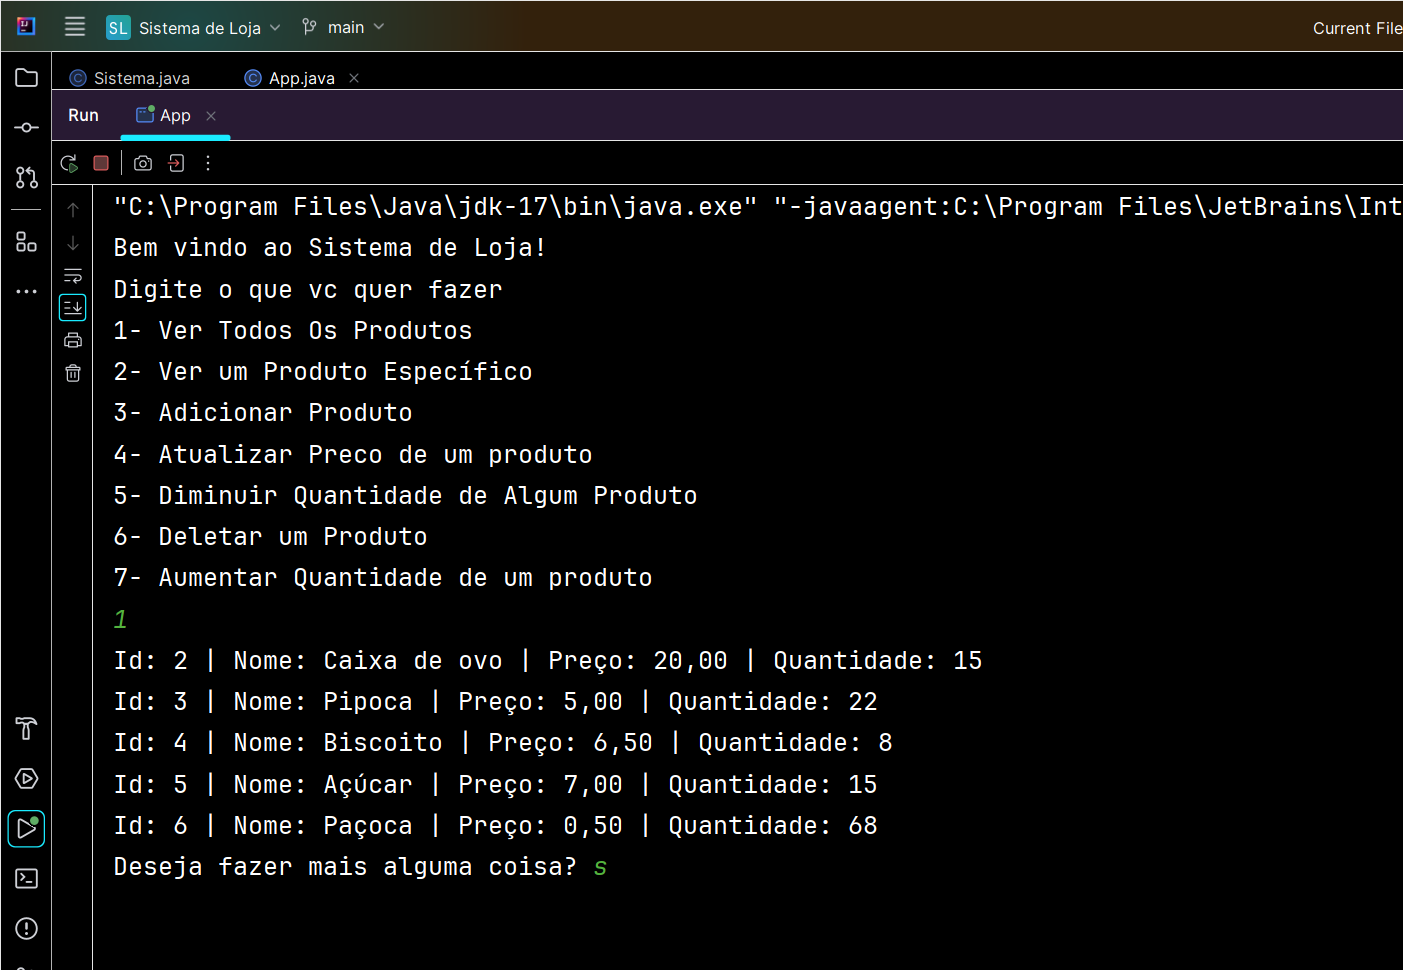Click 'Digite o que vc quer fazer' line

click(x=308, y=290)
